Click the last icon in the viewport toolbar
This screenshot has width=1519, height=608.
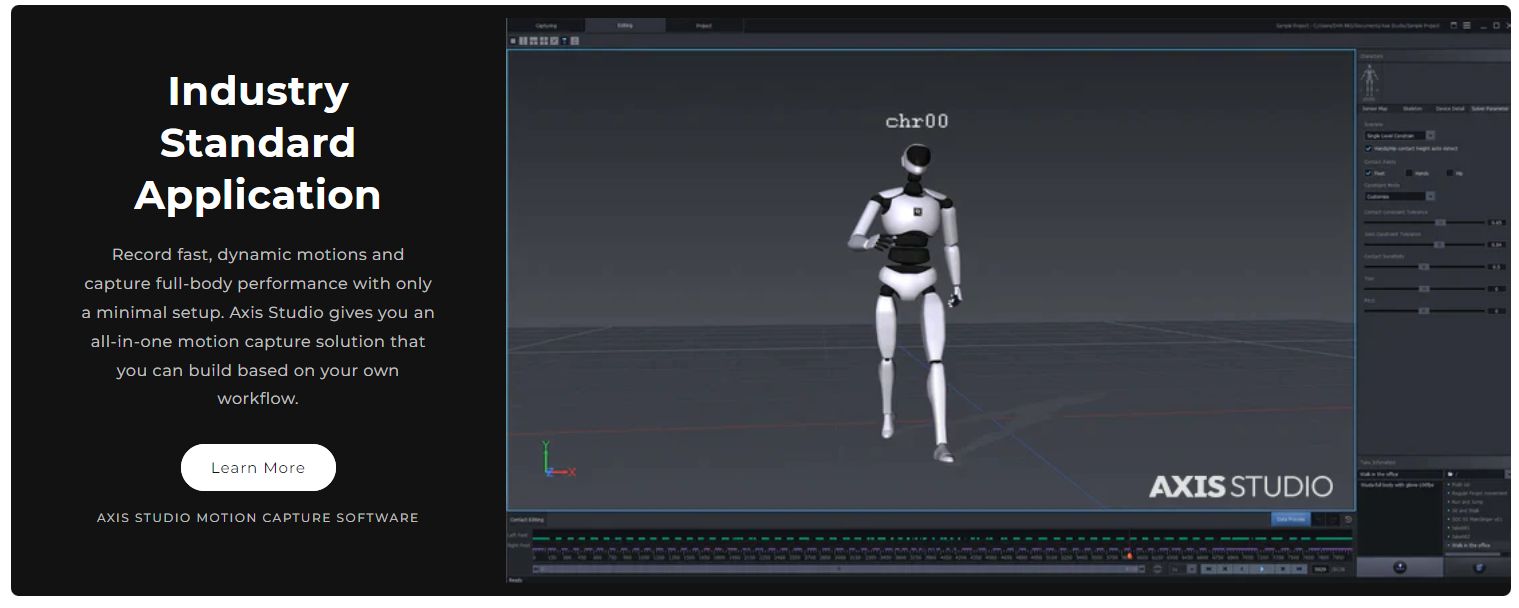(575, 41)
